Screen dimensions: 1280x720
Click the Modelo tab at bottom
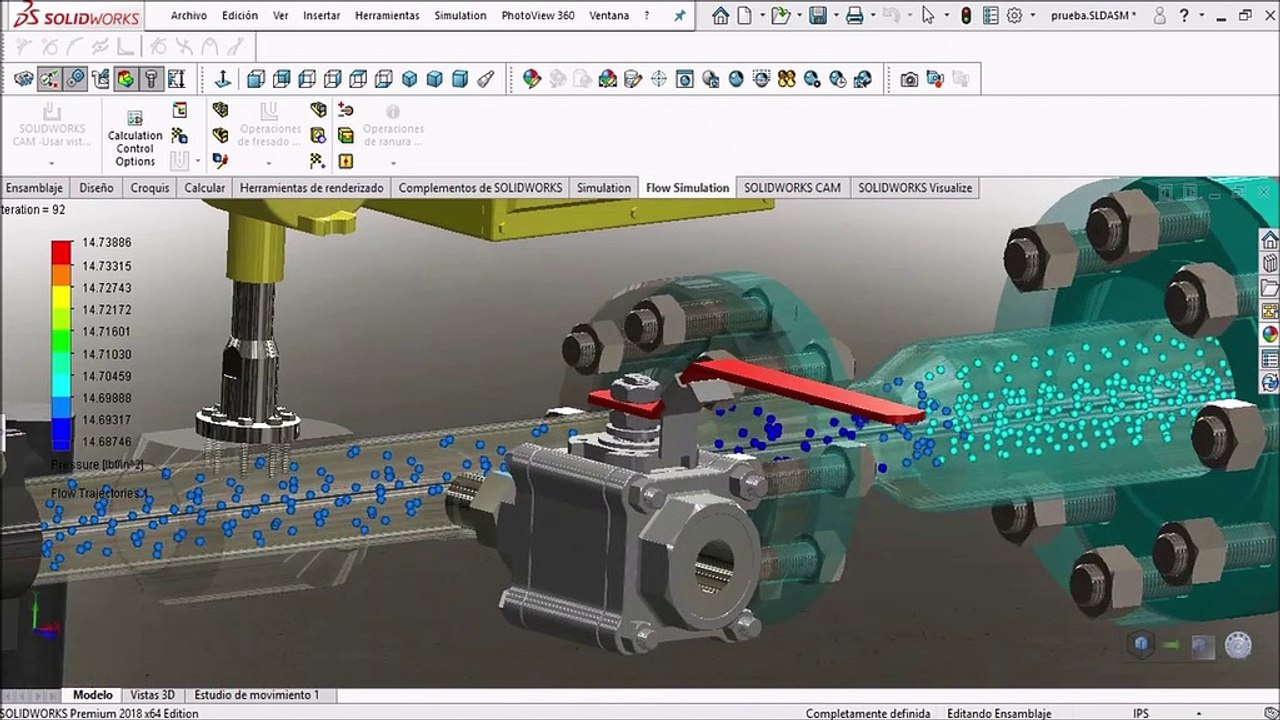click(x=93, y=695)
